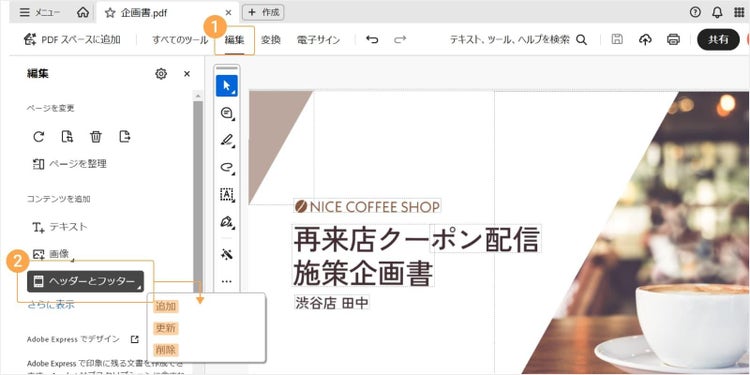Select the highlighter pen tool
The width and height of the screenshot is (750, 375).
coord(227,140)
